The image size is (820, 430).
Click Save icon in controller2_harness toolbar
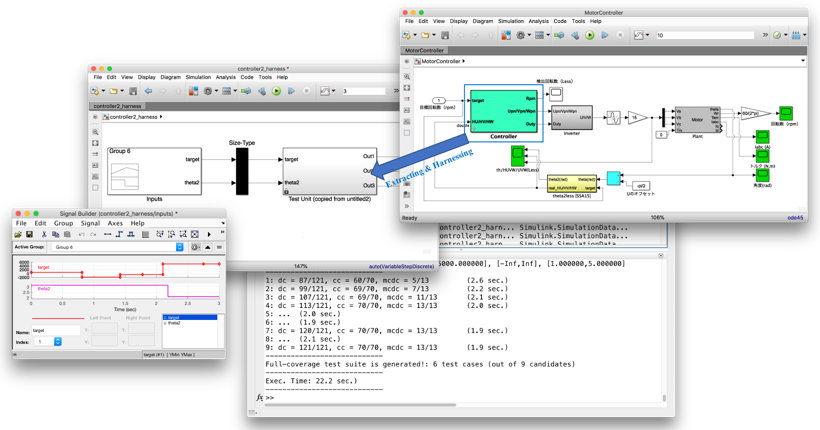pyautogui.click(x=133, y=91)
